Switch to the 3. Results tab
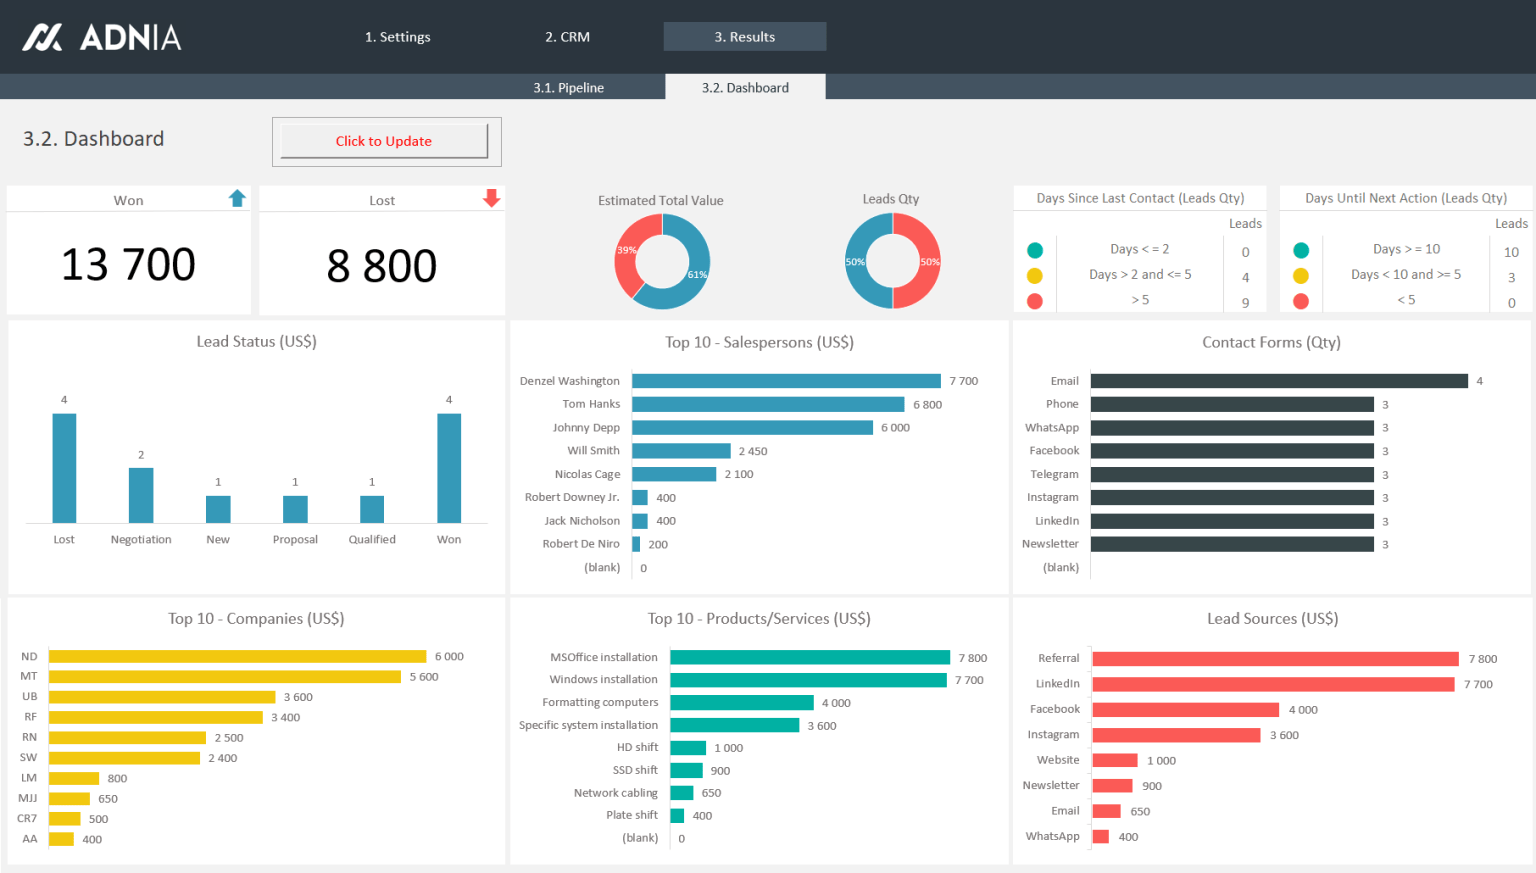1536x873 pixels. click(745, 37)
